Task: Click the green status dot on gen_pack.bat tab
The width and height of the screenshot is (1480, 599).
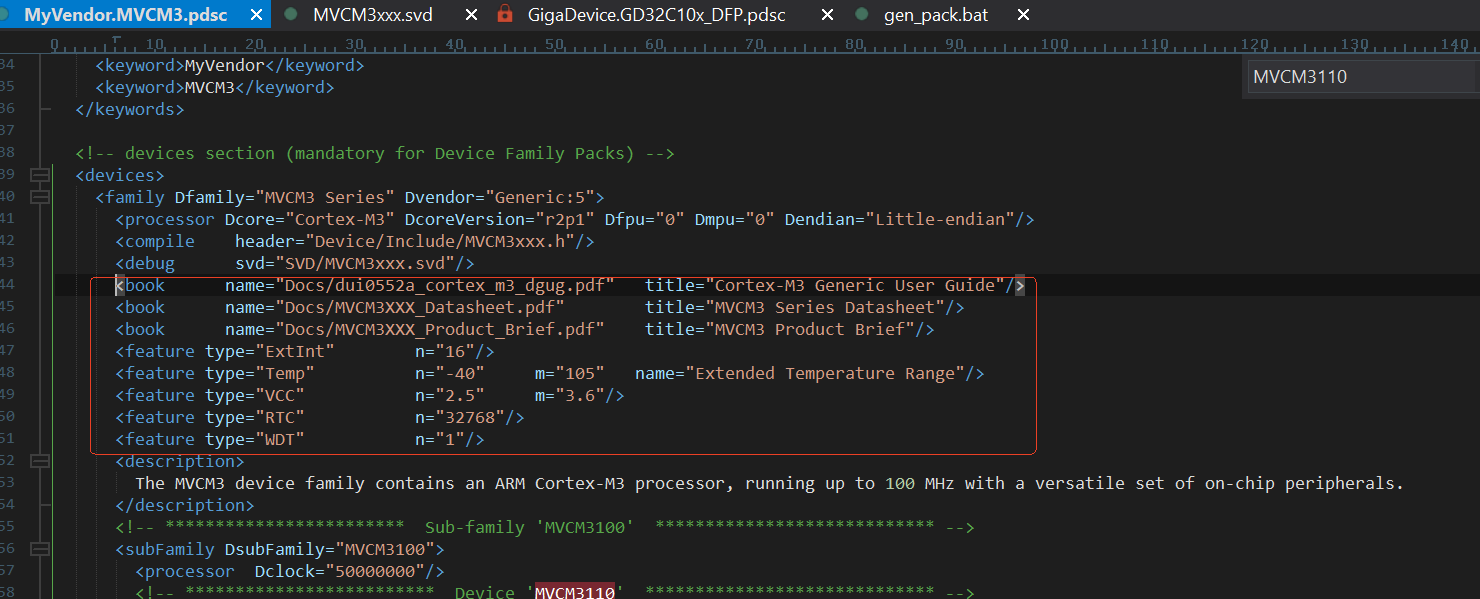Action: pos(861,15)
